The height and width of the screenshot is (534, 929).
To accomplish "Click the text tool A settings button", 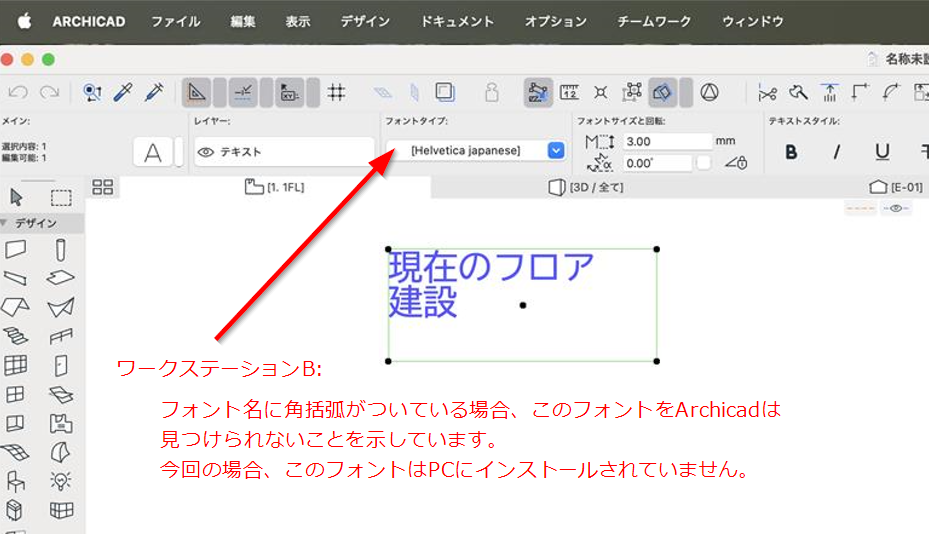I will (x=153, y=152).
